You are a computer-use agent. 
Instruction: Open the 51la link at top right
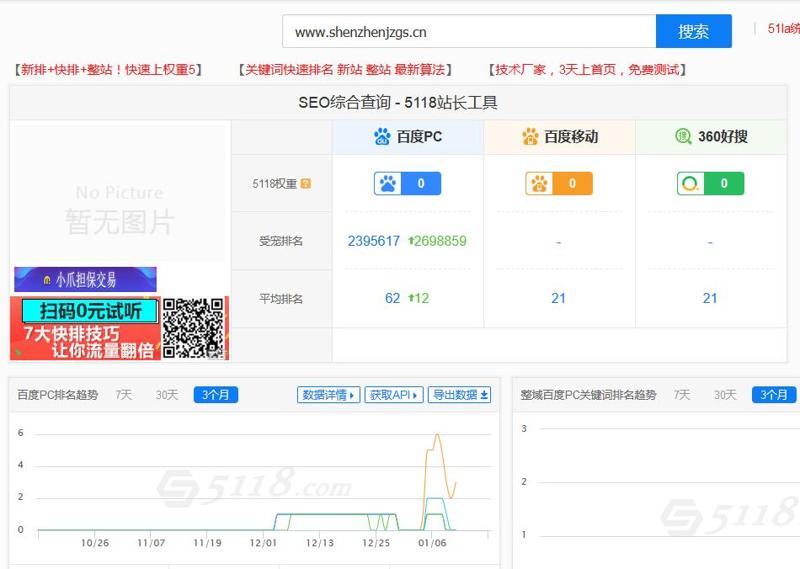point(783,29)
